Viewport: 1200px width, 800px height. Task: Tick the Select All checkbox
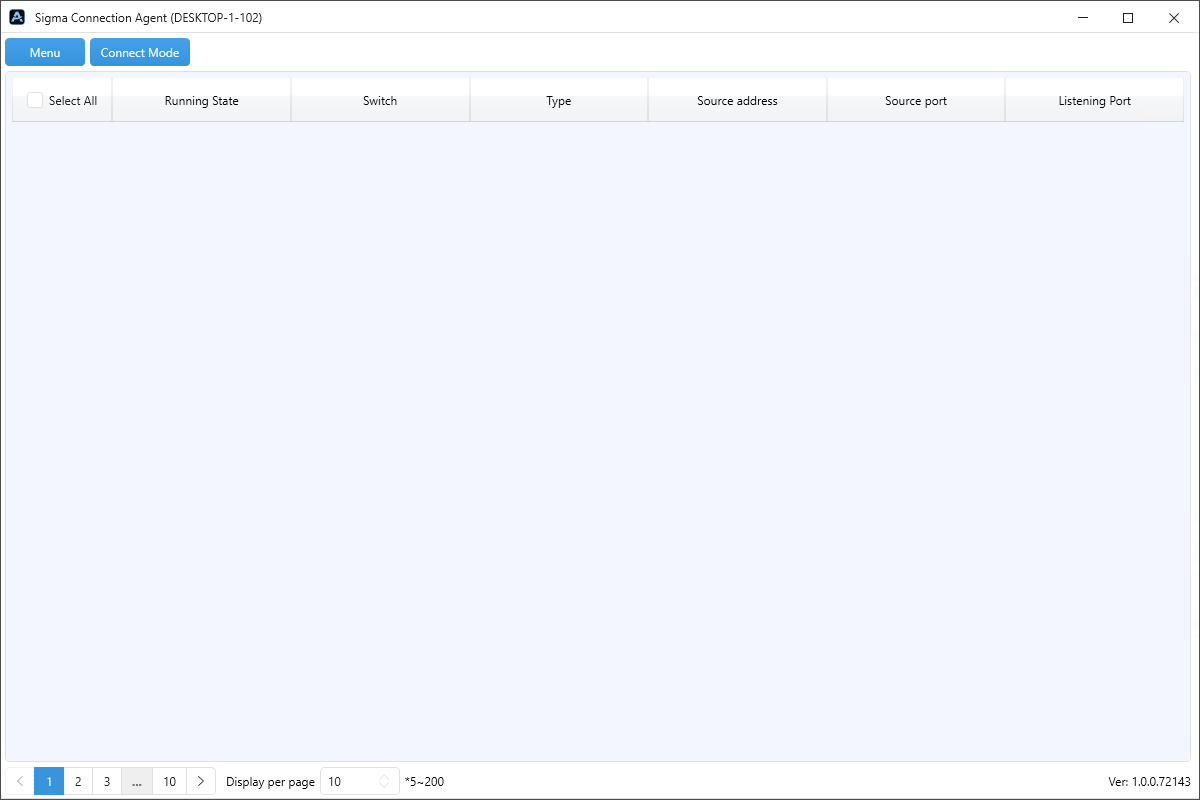point(35,100)
